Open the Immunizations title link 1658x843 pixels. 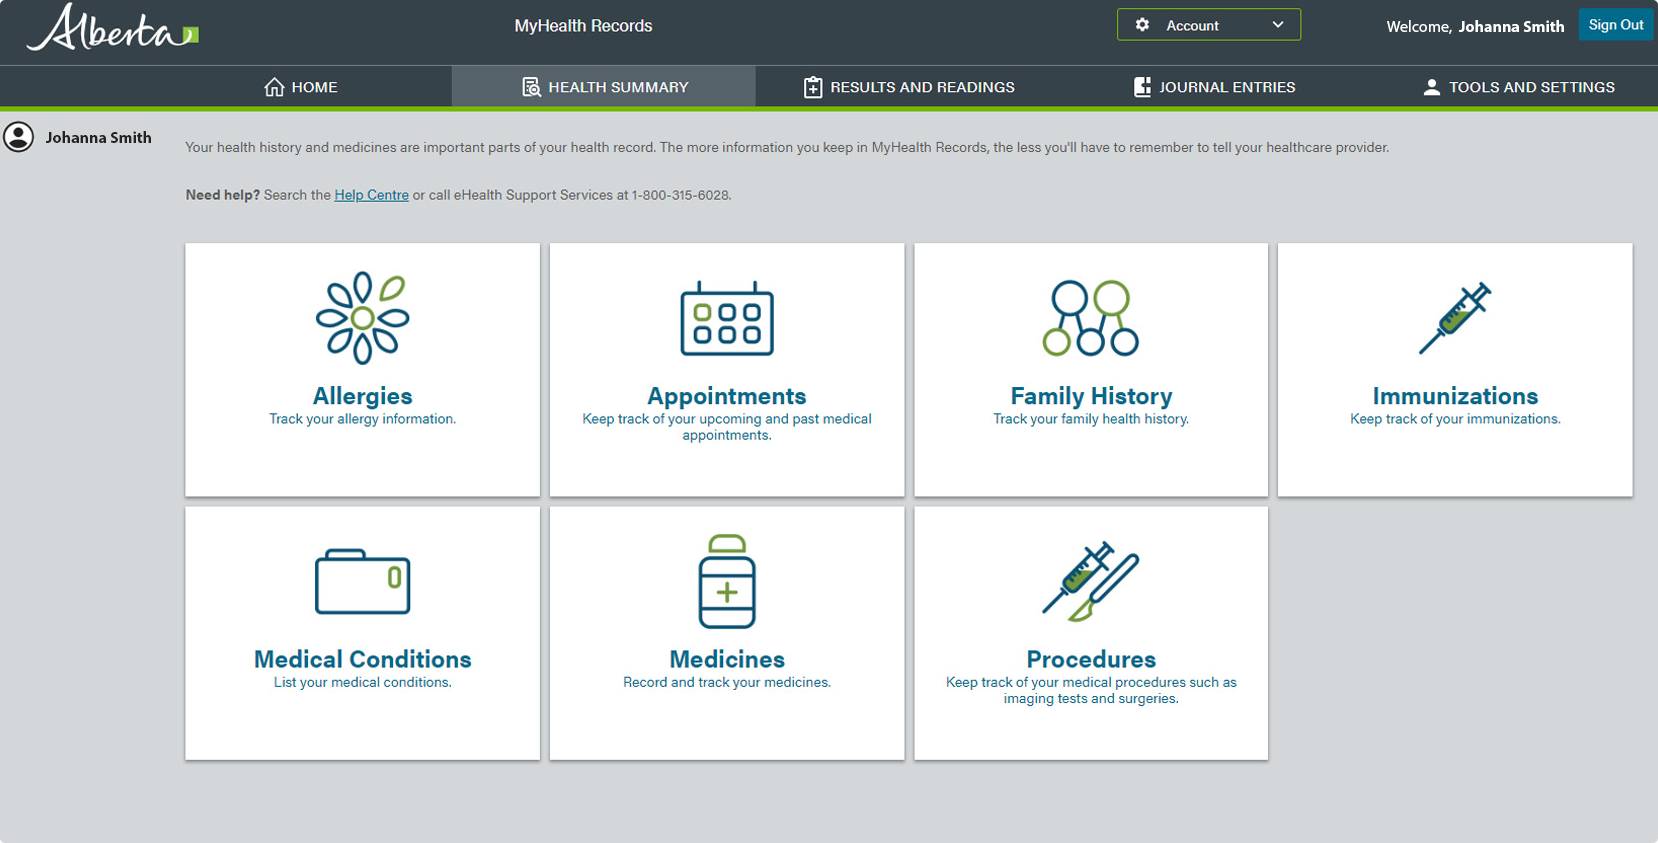[1455, 396]
